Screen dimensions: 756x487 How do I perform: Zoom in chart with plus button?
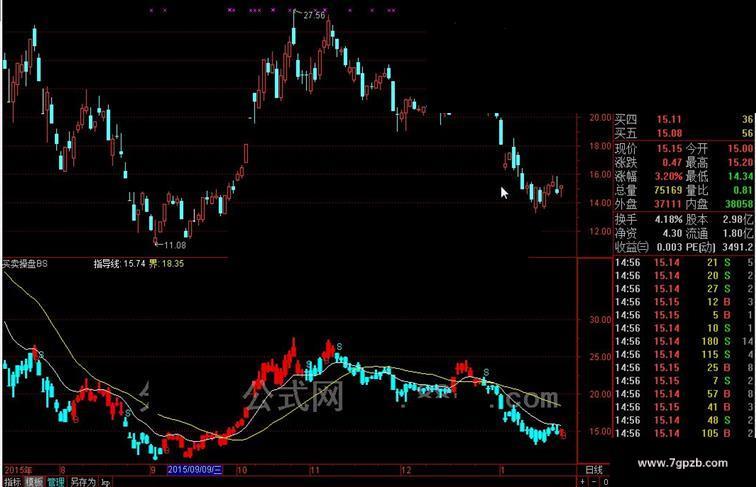pos(582,482)
